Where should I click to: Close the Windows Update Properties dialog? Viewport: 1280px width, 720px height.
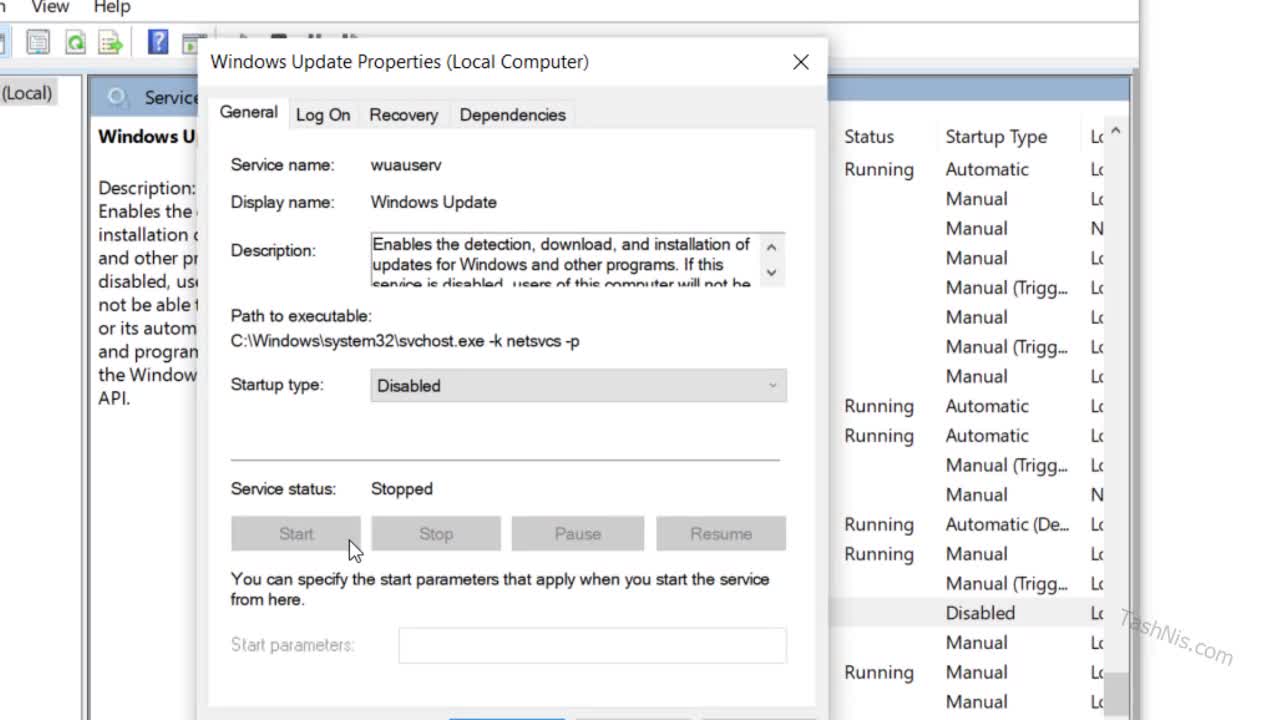pos(800,62)
